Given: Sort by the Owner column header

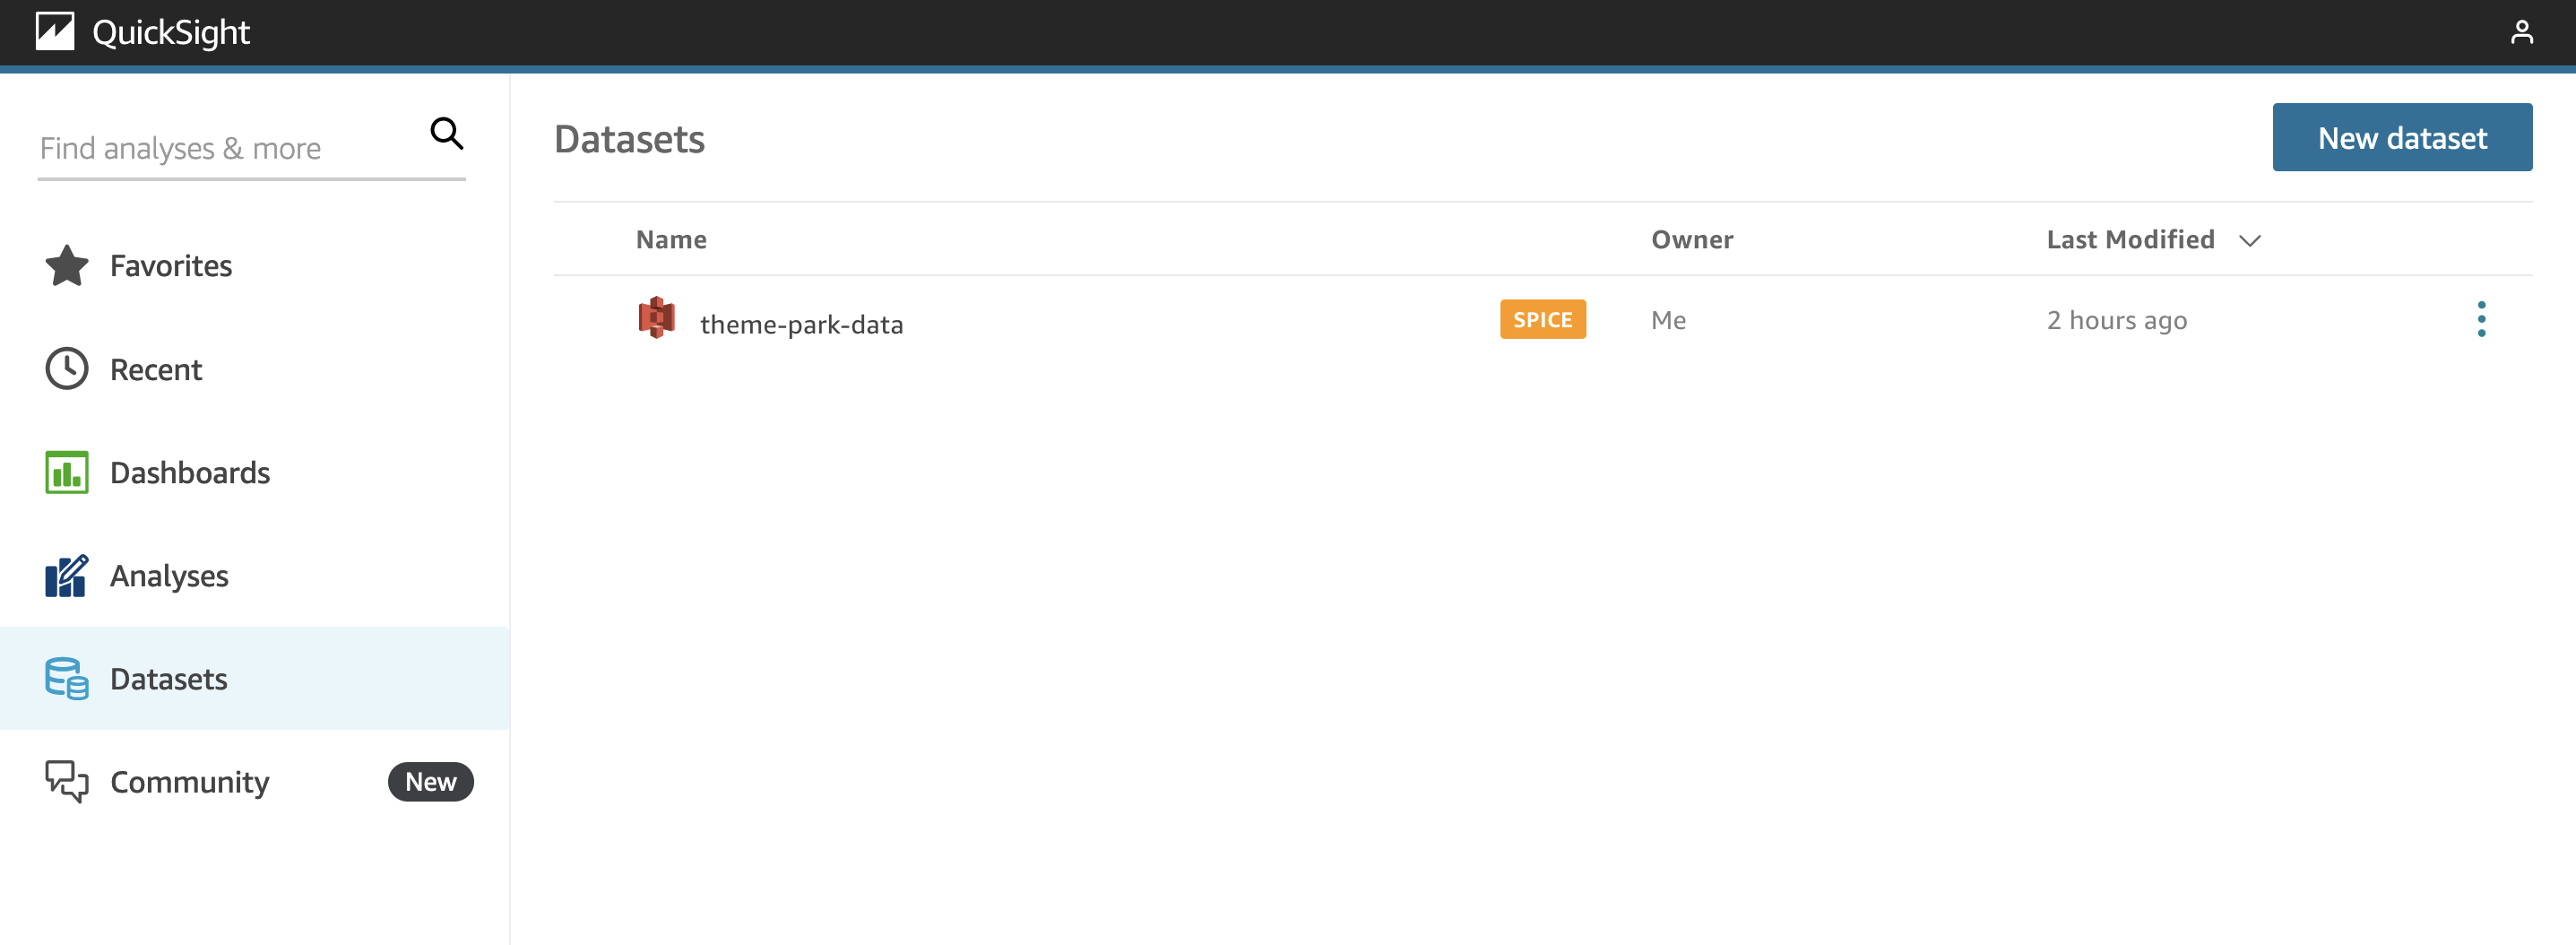Looking at the screenshot, I should 1692,240.
